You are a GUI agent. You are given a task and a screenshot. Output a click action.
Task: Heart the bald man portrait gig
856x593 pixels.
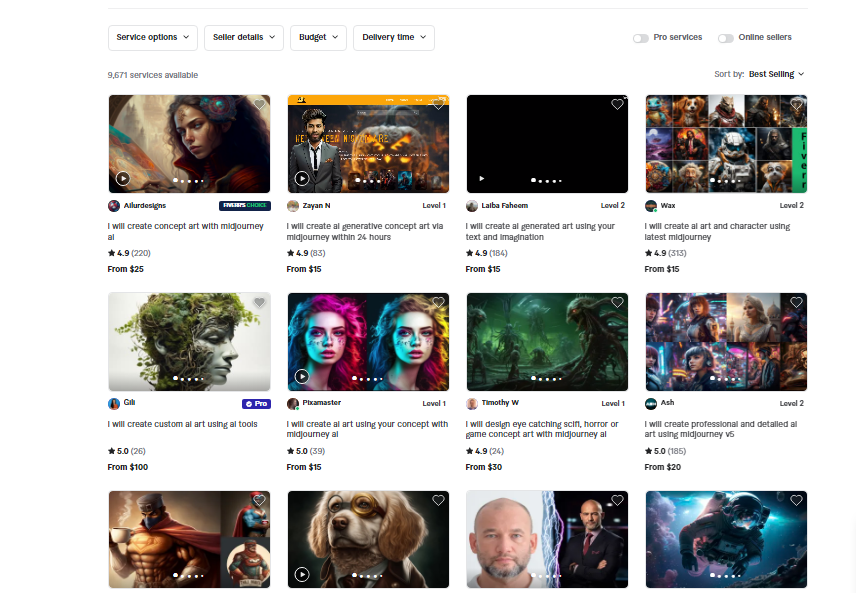point(617,500)
